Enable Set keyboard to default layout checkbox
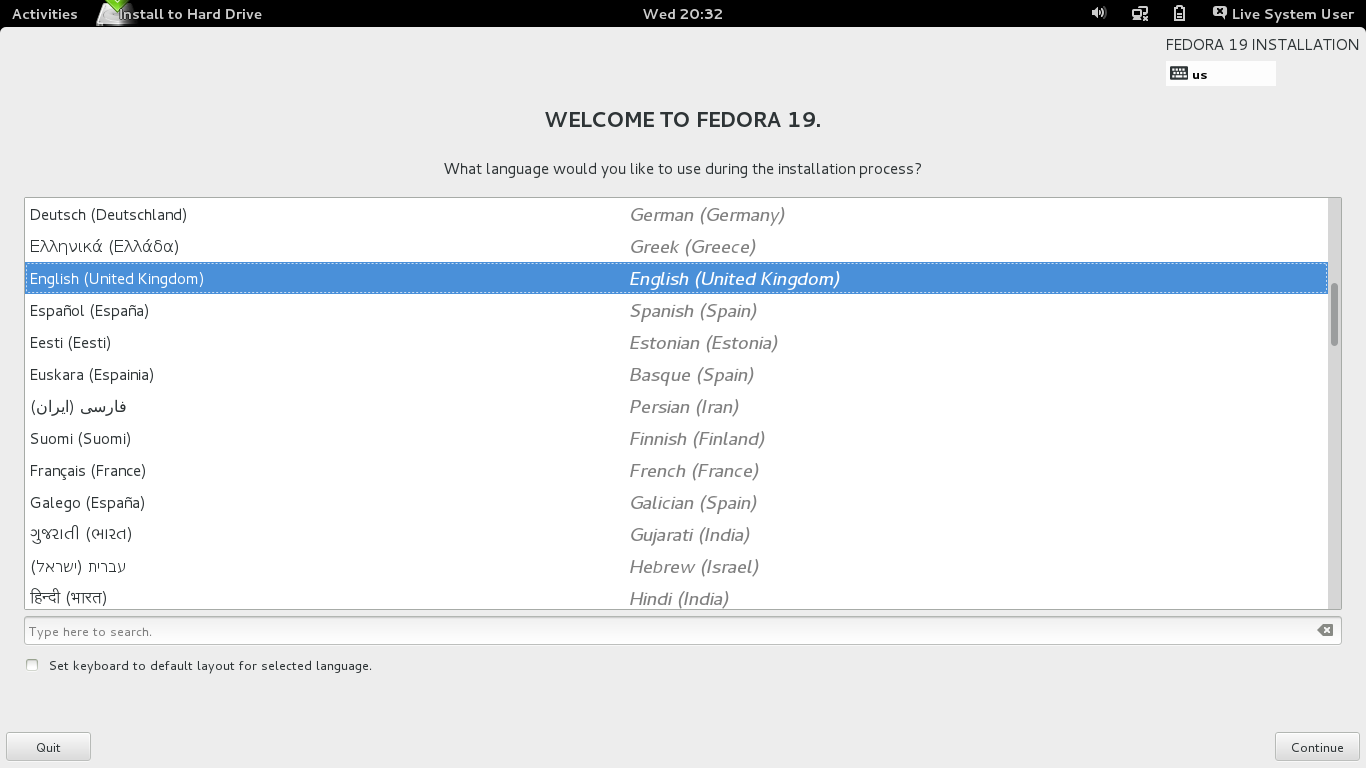 click(x=32, y=665)
